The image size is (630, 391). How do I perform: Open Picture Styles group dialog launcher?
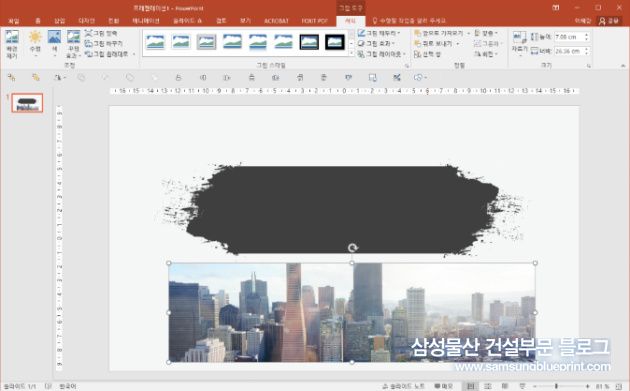[x=407, y=66]
